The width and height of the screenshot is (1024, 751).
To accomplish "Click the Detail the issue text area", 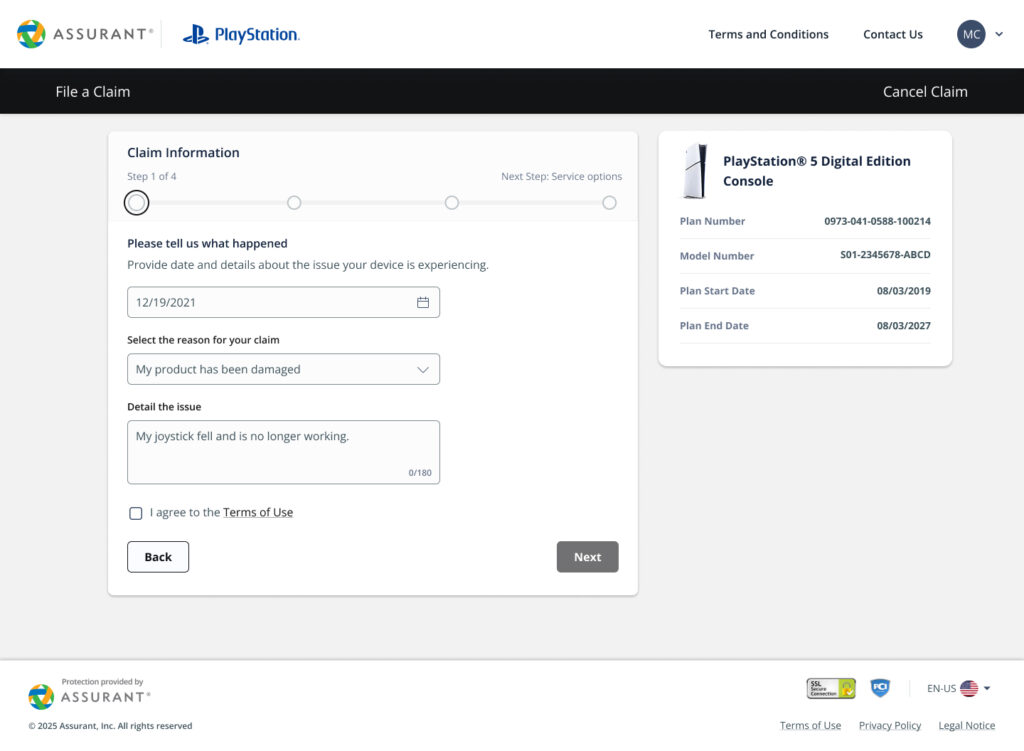I will (x=283, y=451).
